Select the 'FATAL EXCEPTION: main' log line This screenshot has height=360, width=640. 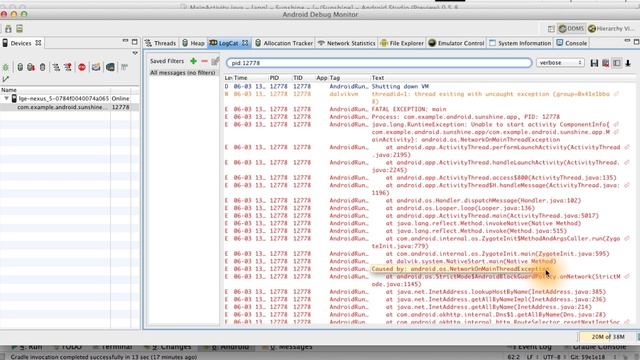429,109
